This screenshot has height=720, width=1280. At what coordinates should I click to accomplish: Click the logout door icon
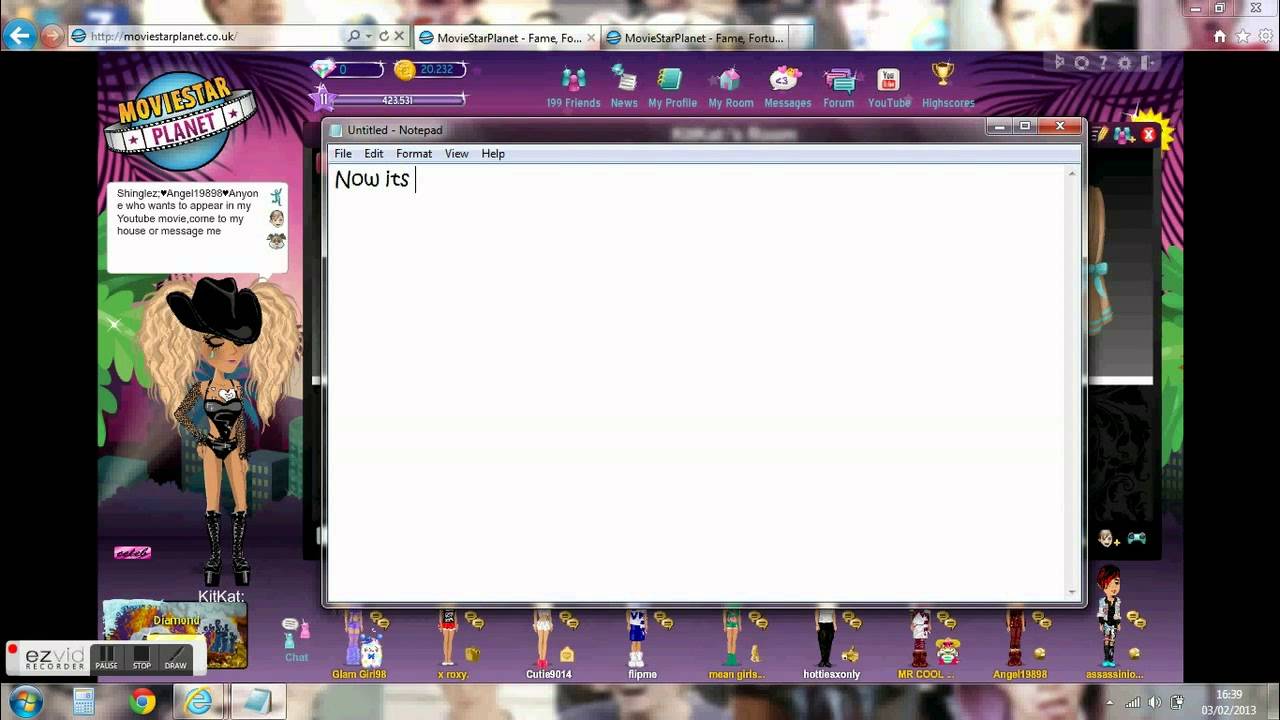click(1148, 62)
